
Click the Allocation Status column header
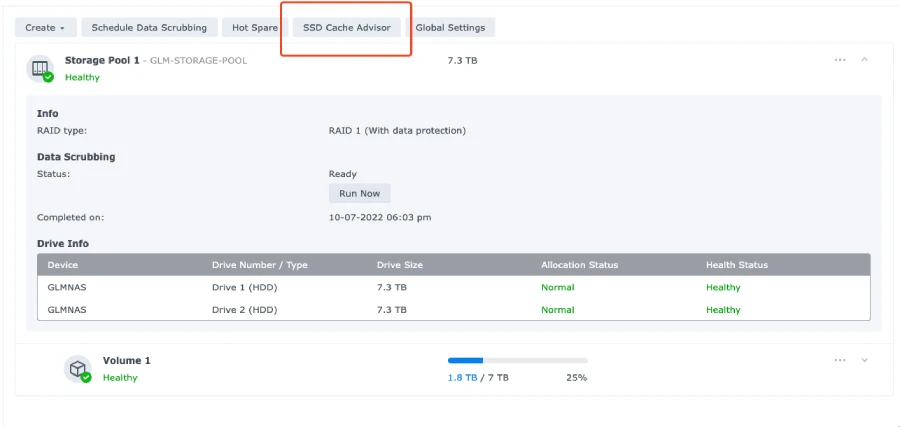click(x=579, y=265)
